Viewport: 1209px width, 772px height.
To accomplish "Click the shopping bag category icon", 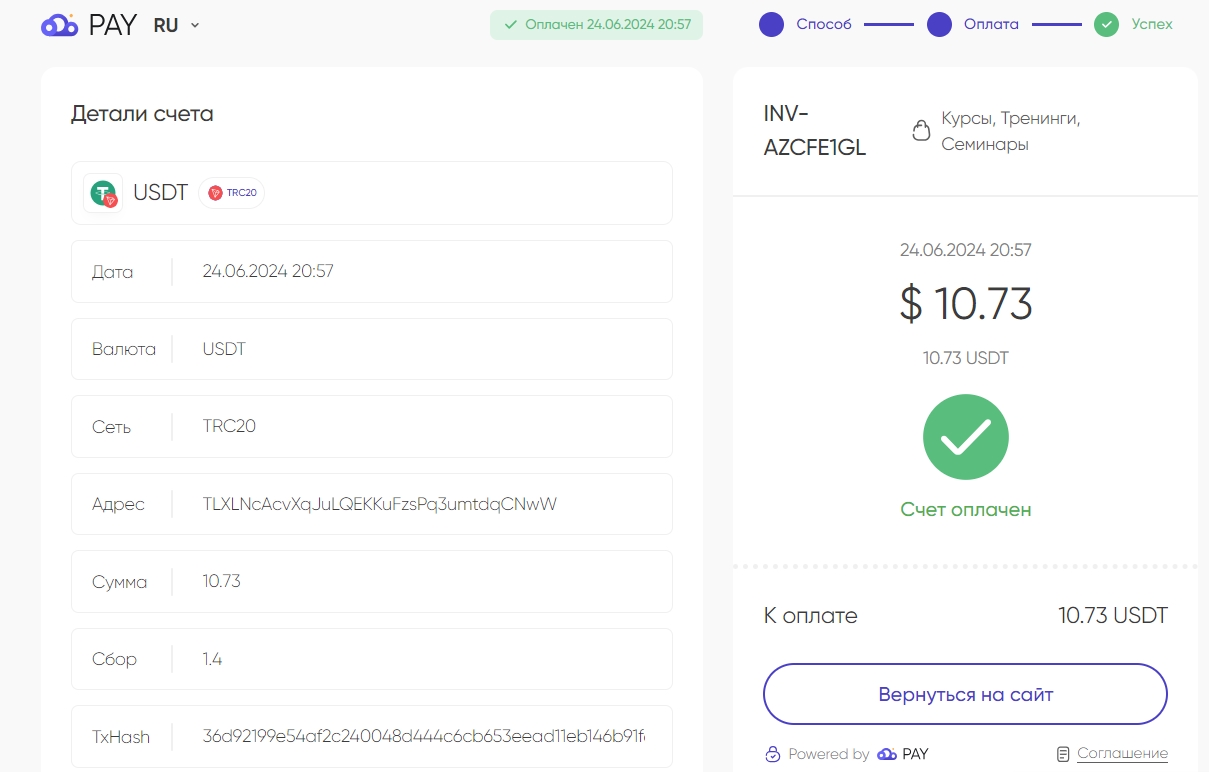I will pyautogui.click(x=921, y=131).
